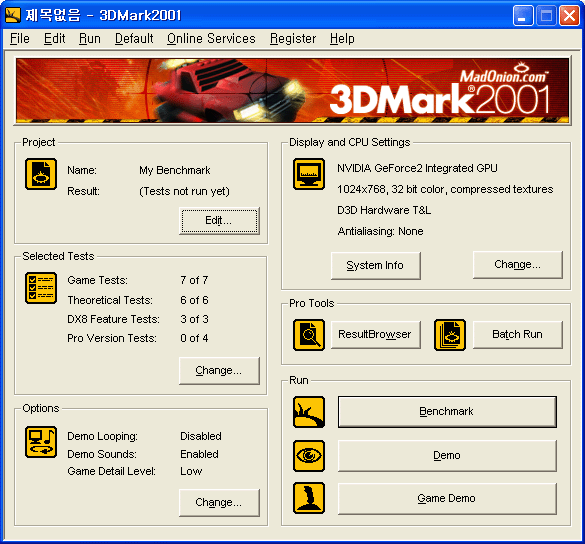Open the Help menu
Screen dimensions: 585x544
[x=342, y=38]
